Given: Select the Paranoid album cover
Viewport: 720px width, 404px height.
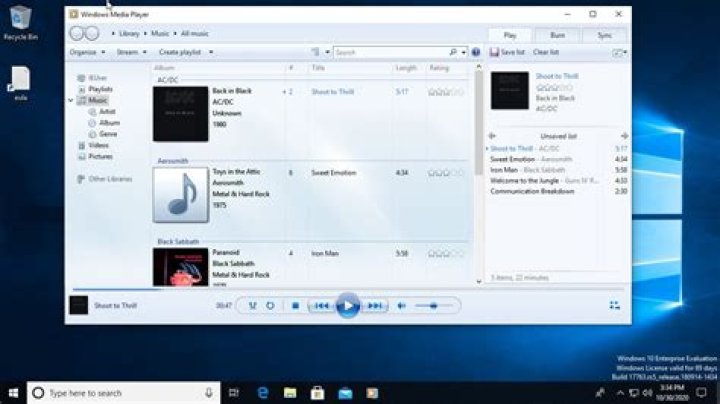Looking at the screenshot, I should 180,267.
